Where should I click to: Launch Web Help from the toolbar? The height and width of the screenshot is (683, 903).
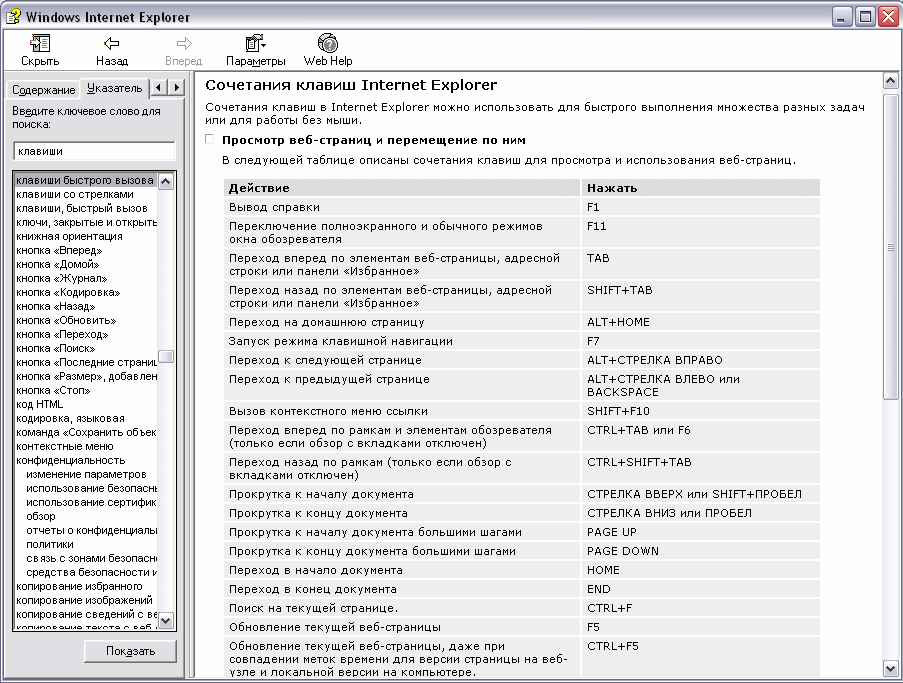(x=328, y=43)
